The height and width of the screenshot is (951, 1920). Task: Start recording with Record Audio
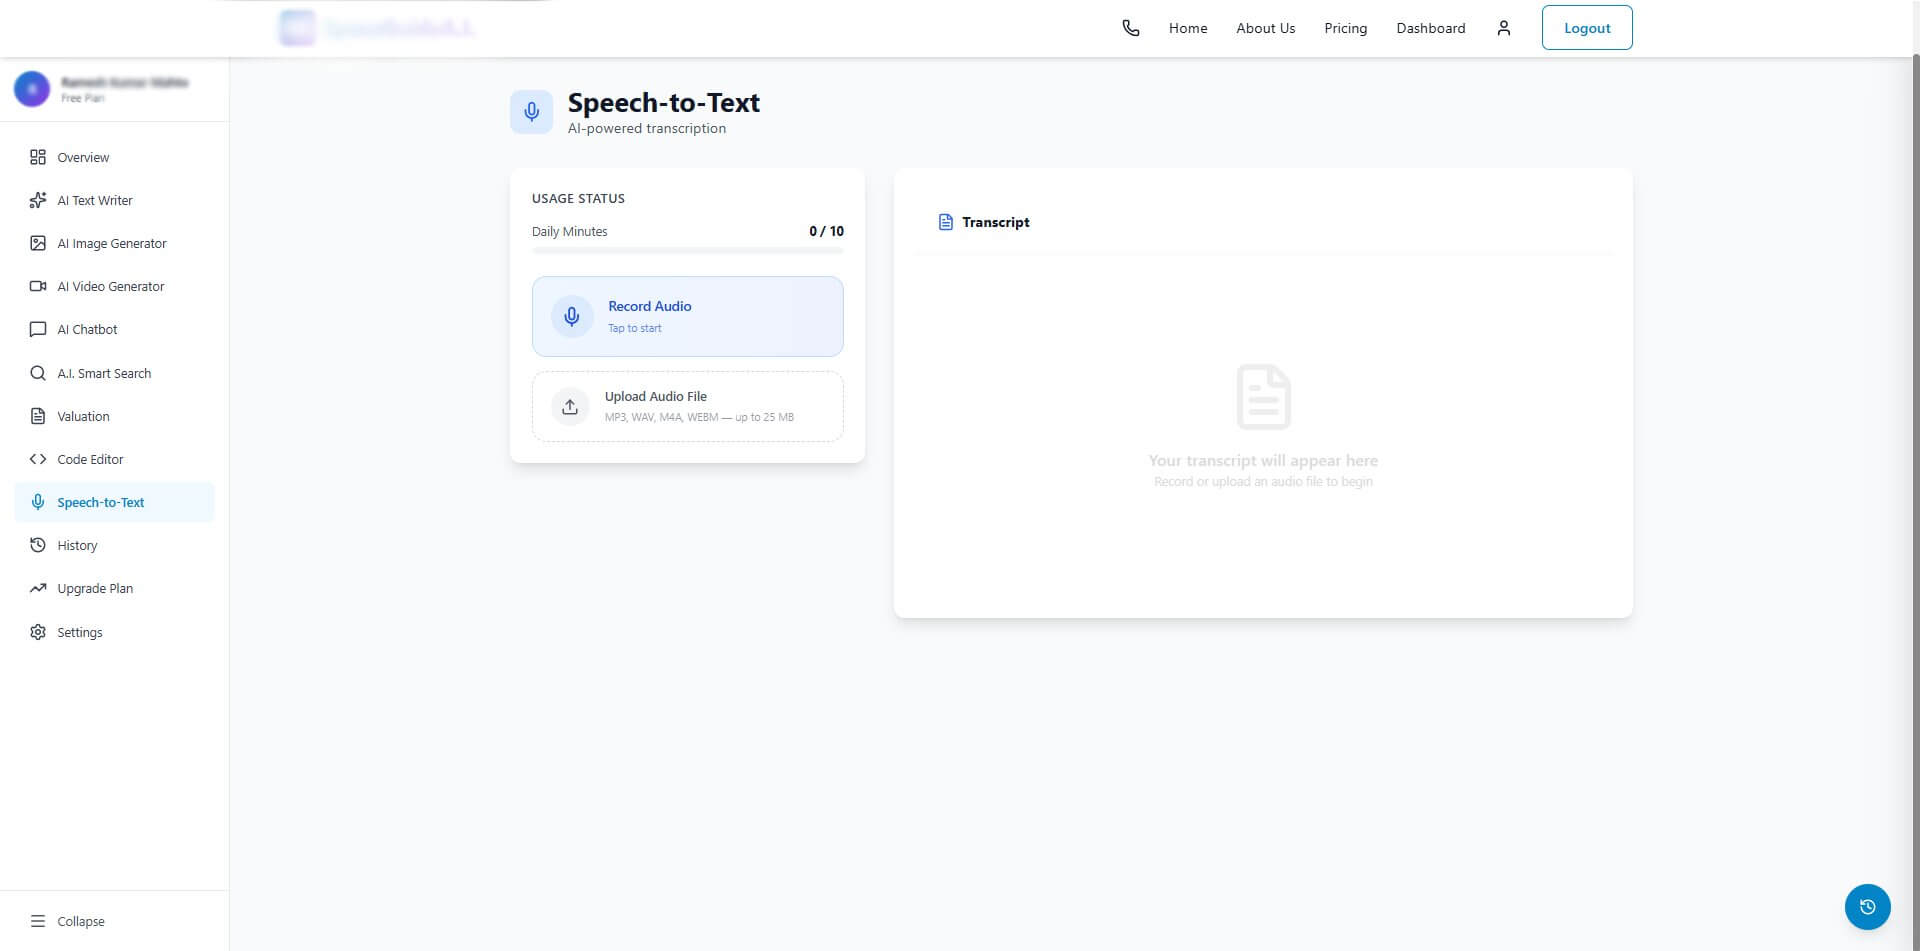[688, 316]
